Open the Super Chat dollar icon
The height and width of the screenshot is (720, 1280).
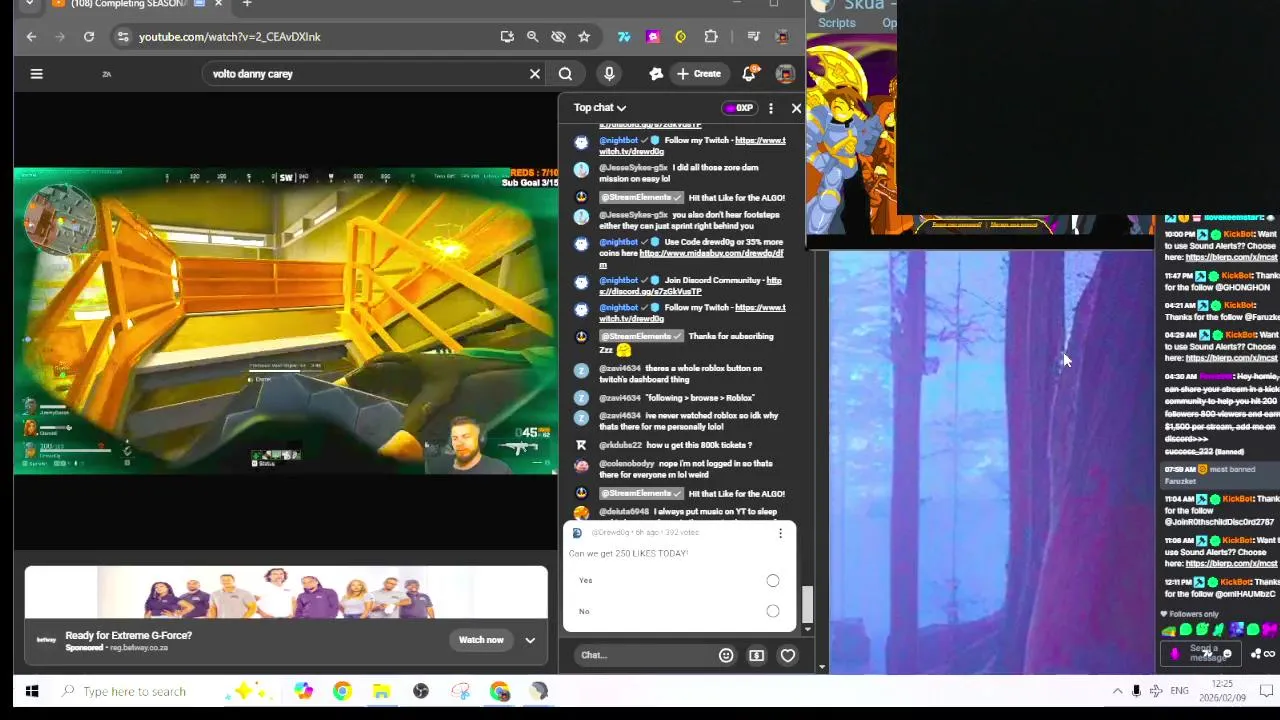(756, 656)
